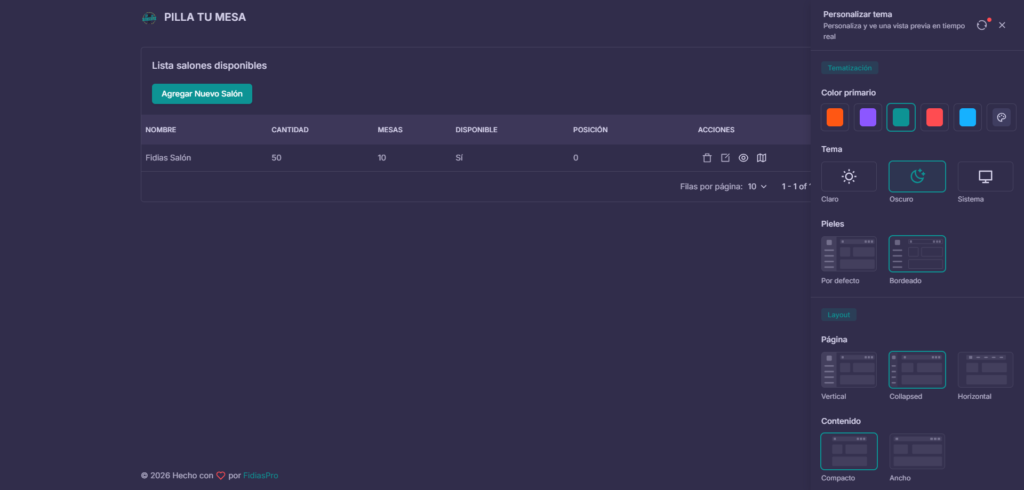Click the Pilla Tu Mesa logo icon
Viewport: 1024px width, 490px height.
(149, 17)
